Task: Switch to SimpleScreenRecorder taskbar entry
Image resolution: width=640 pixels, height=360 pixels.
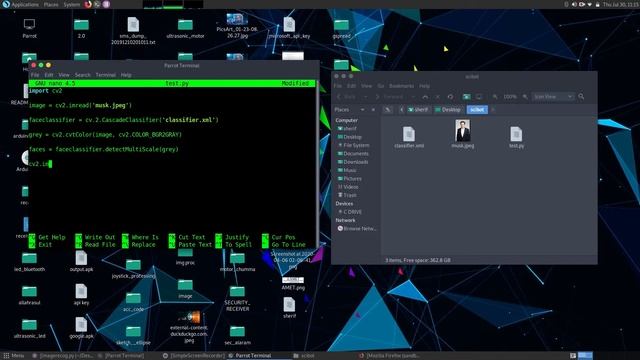Action: coord(194,356)
